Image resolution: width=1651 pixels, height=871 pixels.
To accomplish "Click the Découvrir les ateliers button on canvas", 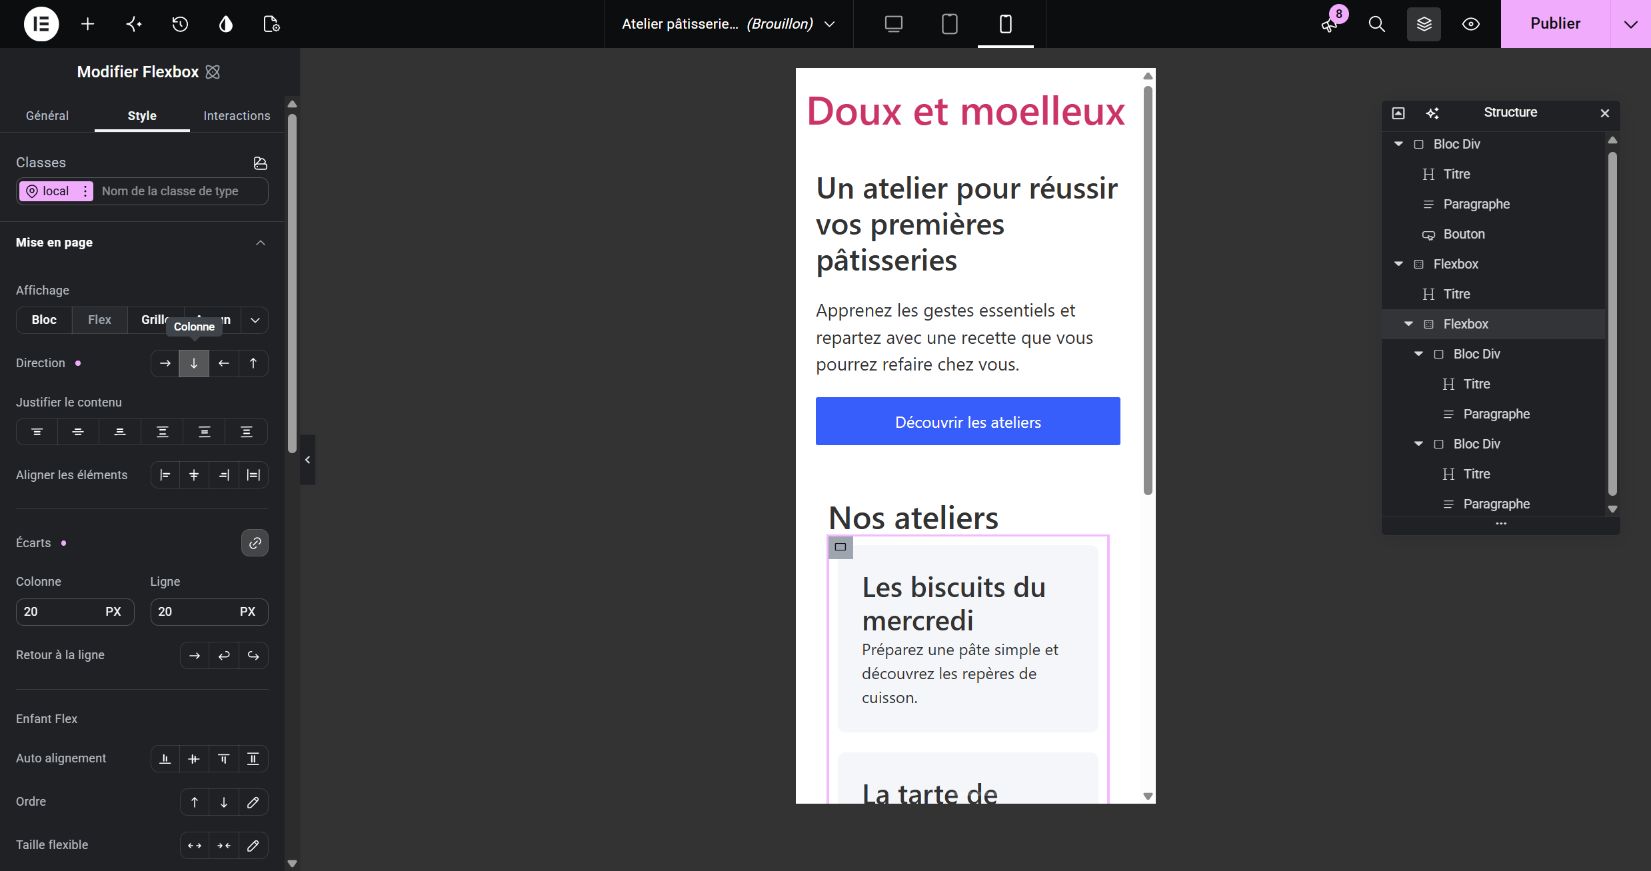I will (x=968, y=421).
